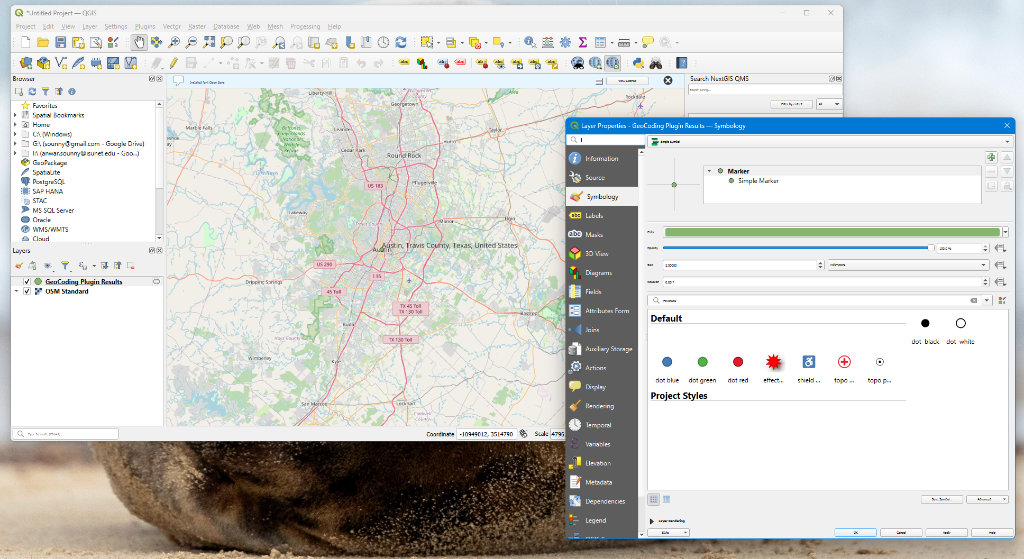Choose the dot red marker symbol
The height and width of the screenshot is (559, 1024).
click(738, 362)
